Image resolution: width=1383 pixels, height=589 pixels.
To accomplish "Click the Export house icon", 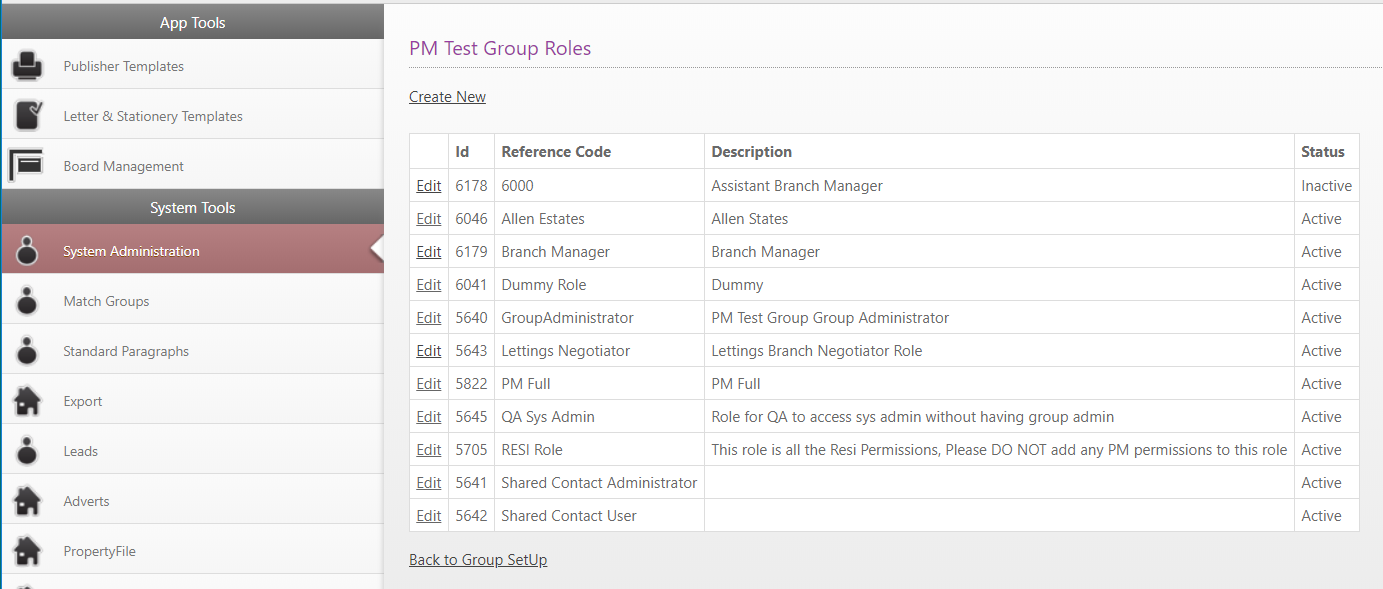I will tap(27, 401).
